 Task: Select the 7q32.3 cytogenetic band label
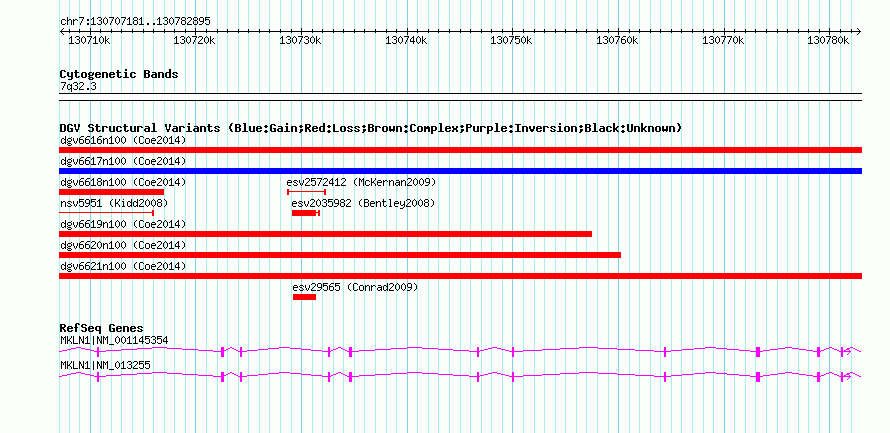78,87
